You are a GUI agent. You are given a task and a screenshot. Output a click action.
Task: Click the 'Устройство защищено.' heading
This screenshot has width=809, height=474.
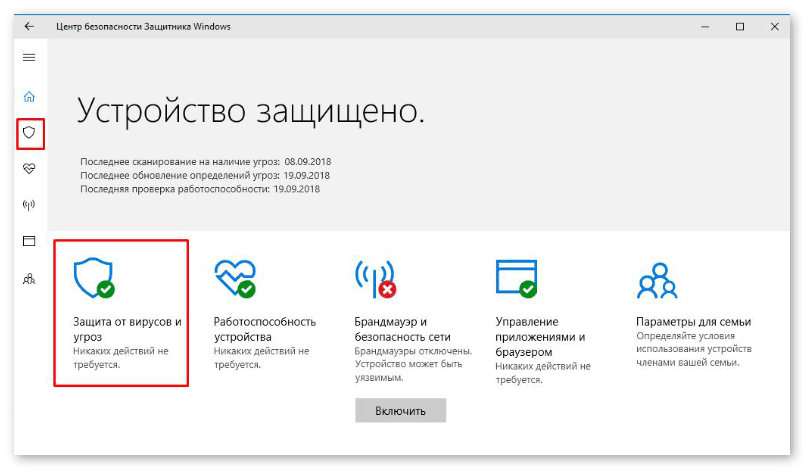(251, 110)
